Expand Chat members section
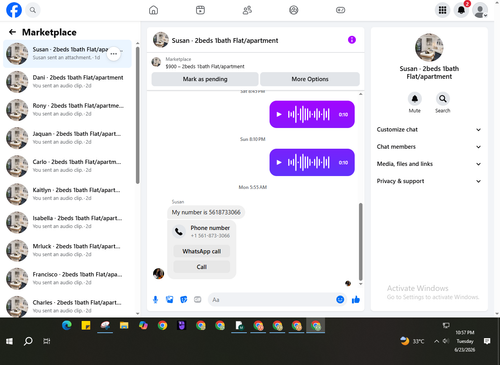500x365 pixels. point(429,147)
